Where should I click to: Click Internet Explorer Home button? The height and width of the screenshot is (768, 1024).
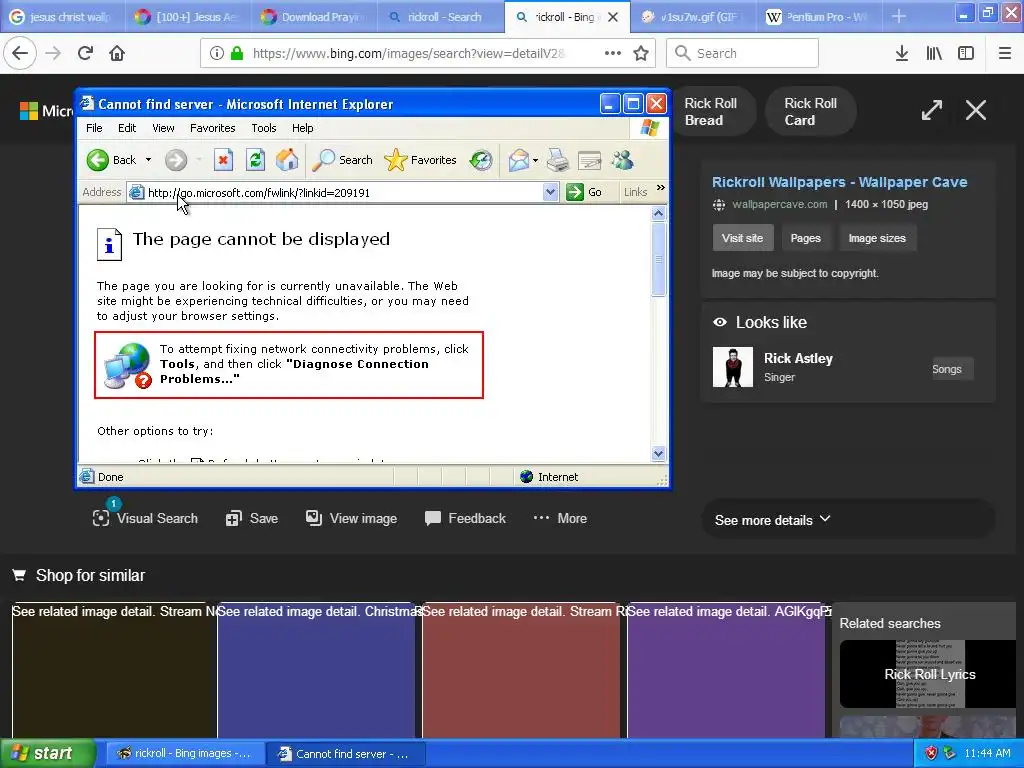tap(287, 160)
